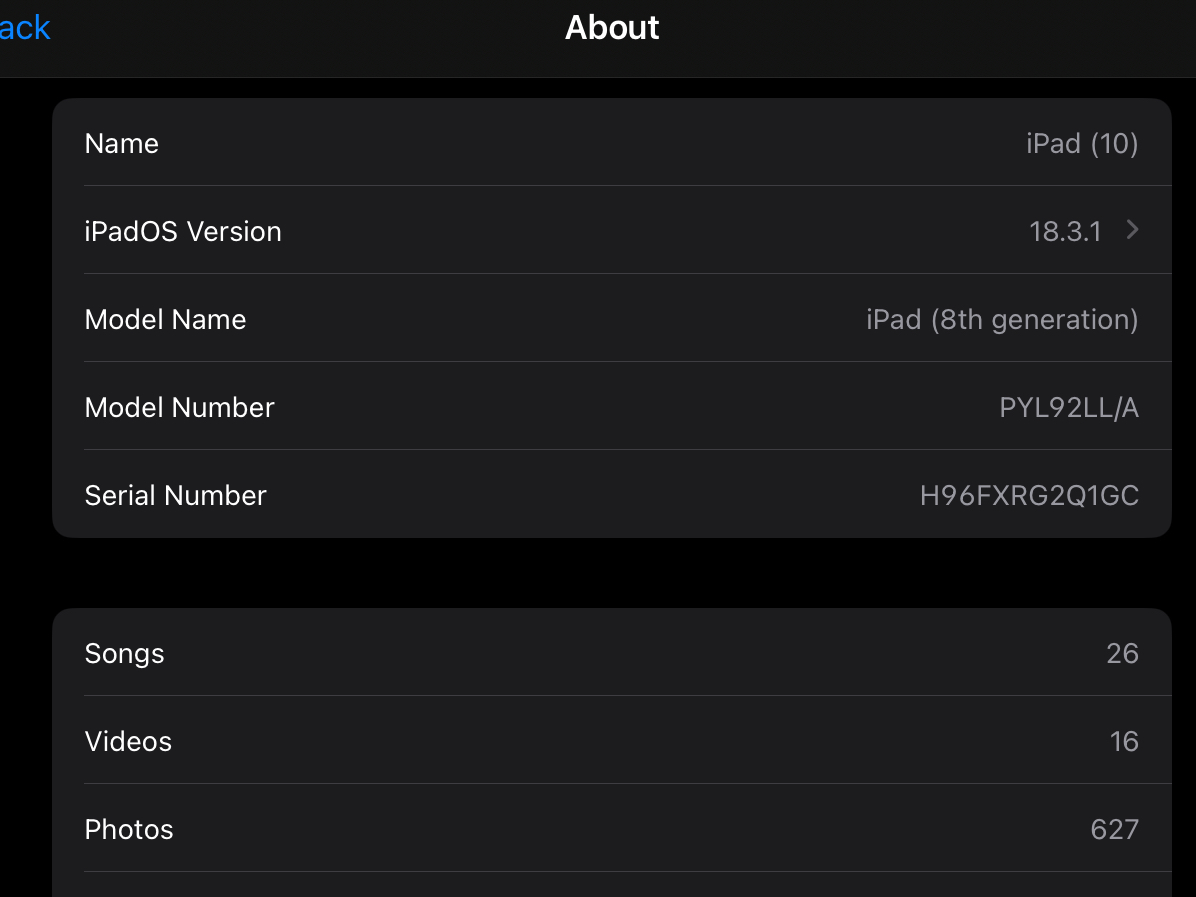Tap the Model Name label
1196x897 pixels.
[x=165, y=319]
